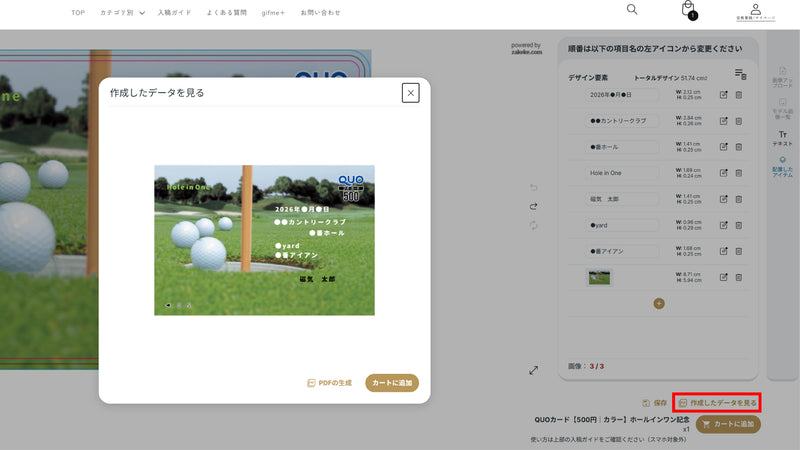Click the zakeke.com powered-by link
Viewport: 800px width, 450px height.
527,52
